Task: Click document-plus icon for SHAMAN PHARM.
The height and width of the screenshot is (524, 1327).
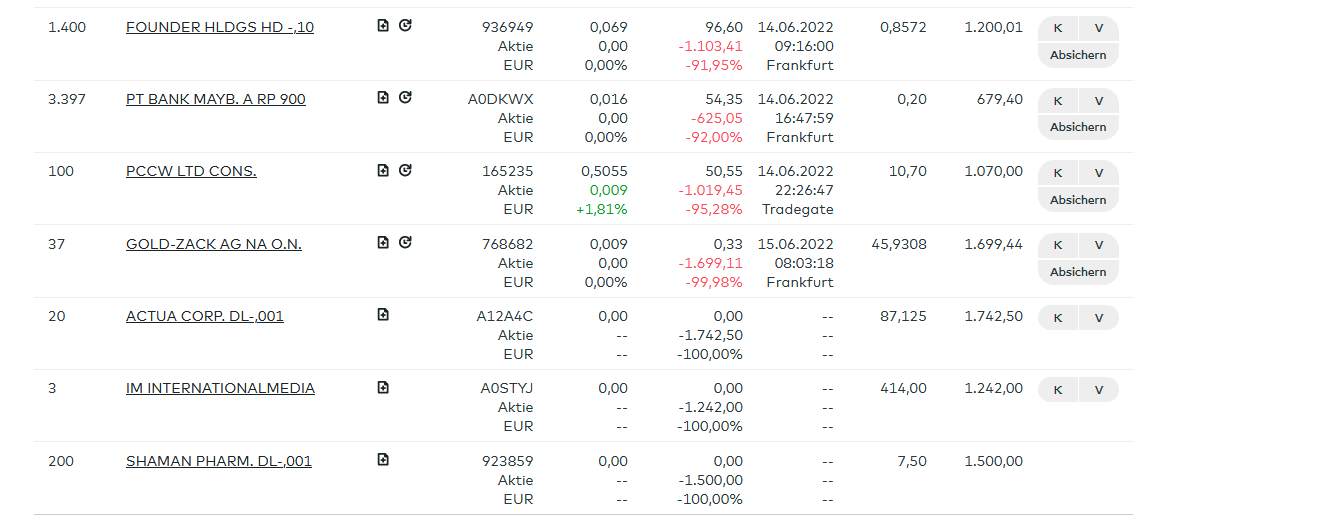Action: tap(383, 460)
